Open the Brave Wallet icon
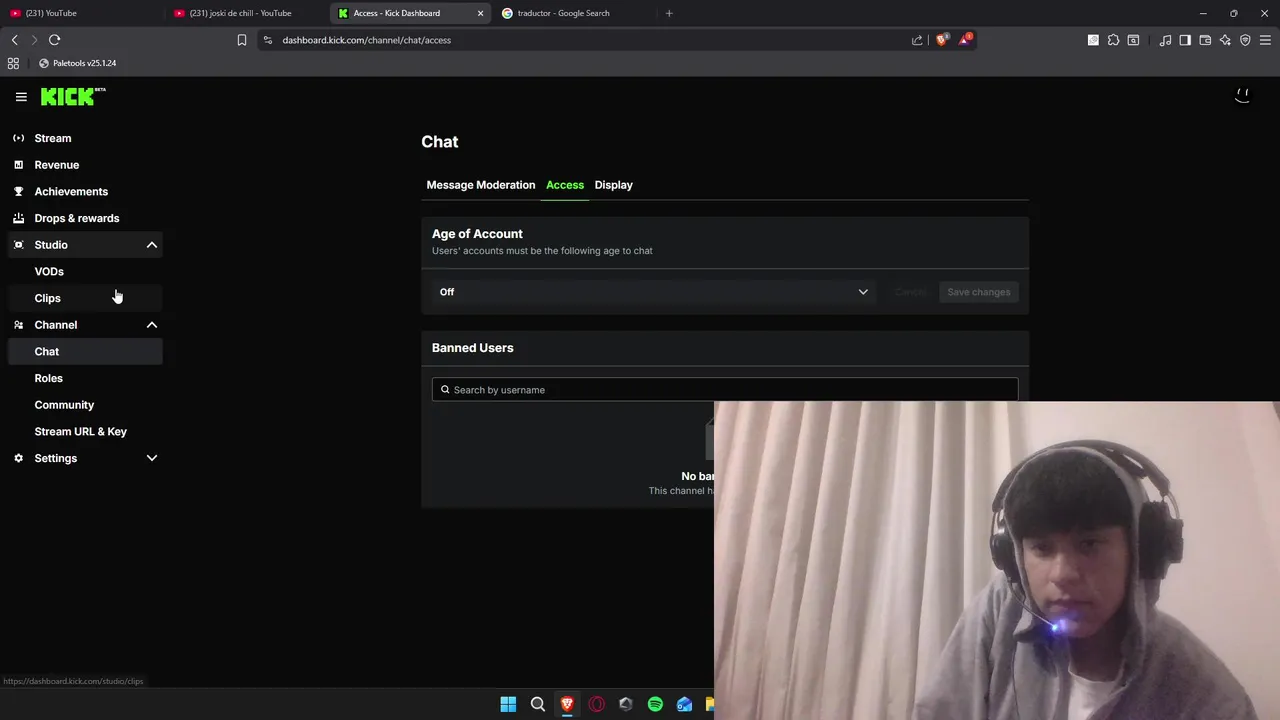 pyautogui.click(x=1205, y=40)
